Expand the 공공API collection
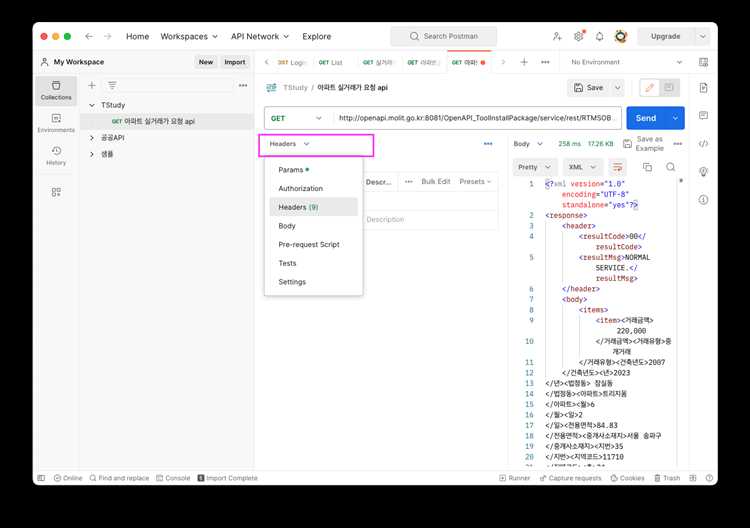 tap(92, 138)
